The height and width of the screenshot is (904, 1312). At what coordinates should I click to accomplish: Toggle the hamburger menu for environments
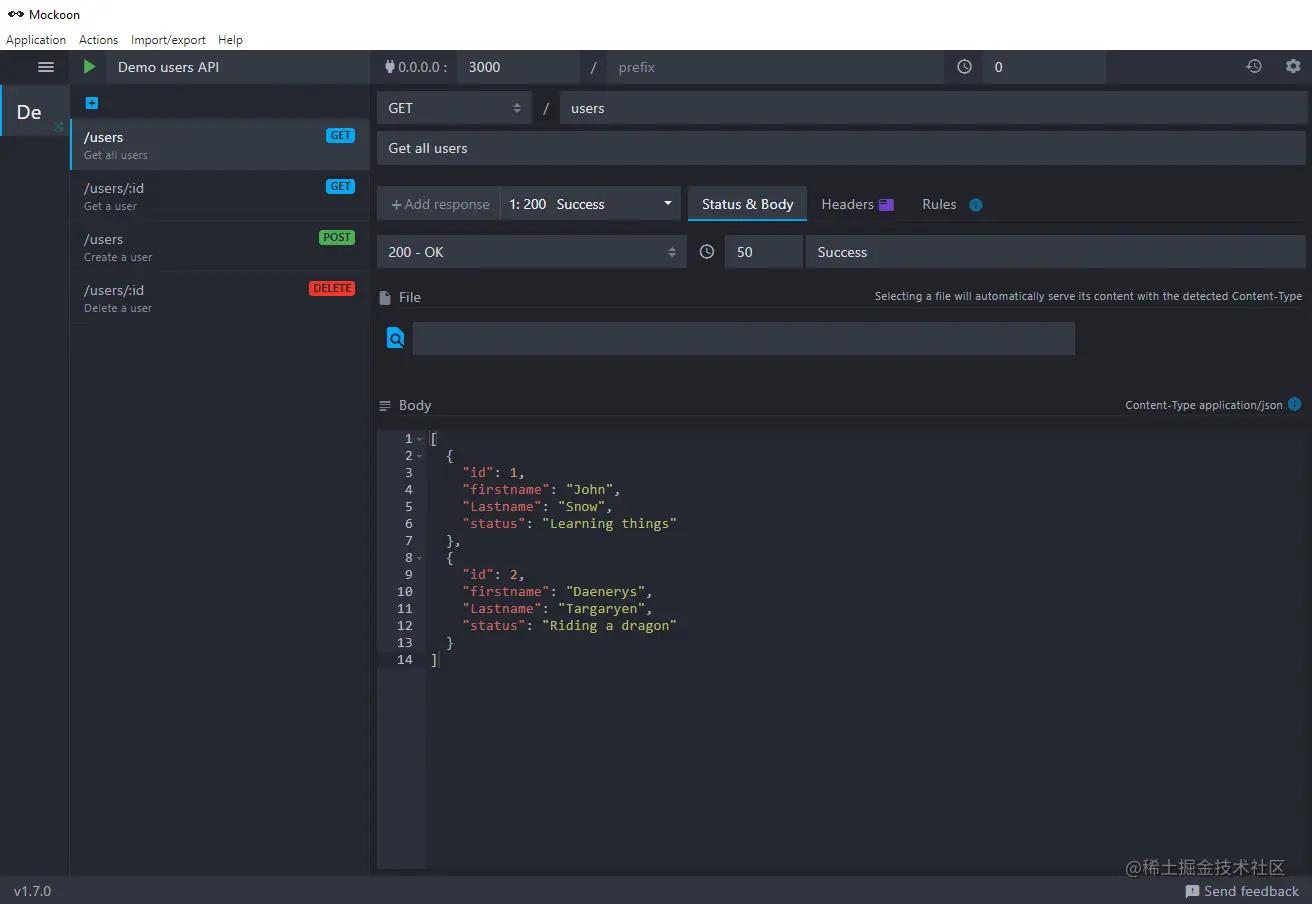46,67
